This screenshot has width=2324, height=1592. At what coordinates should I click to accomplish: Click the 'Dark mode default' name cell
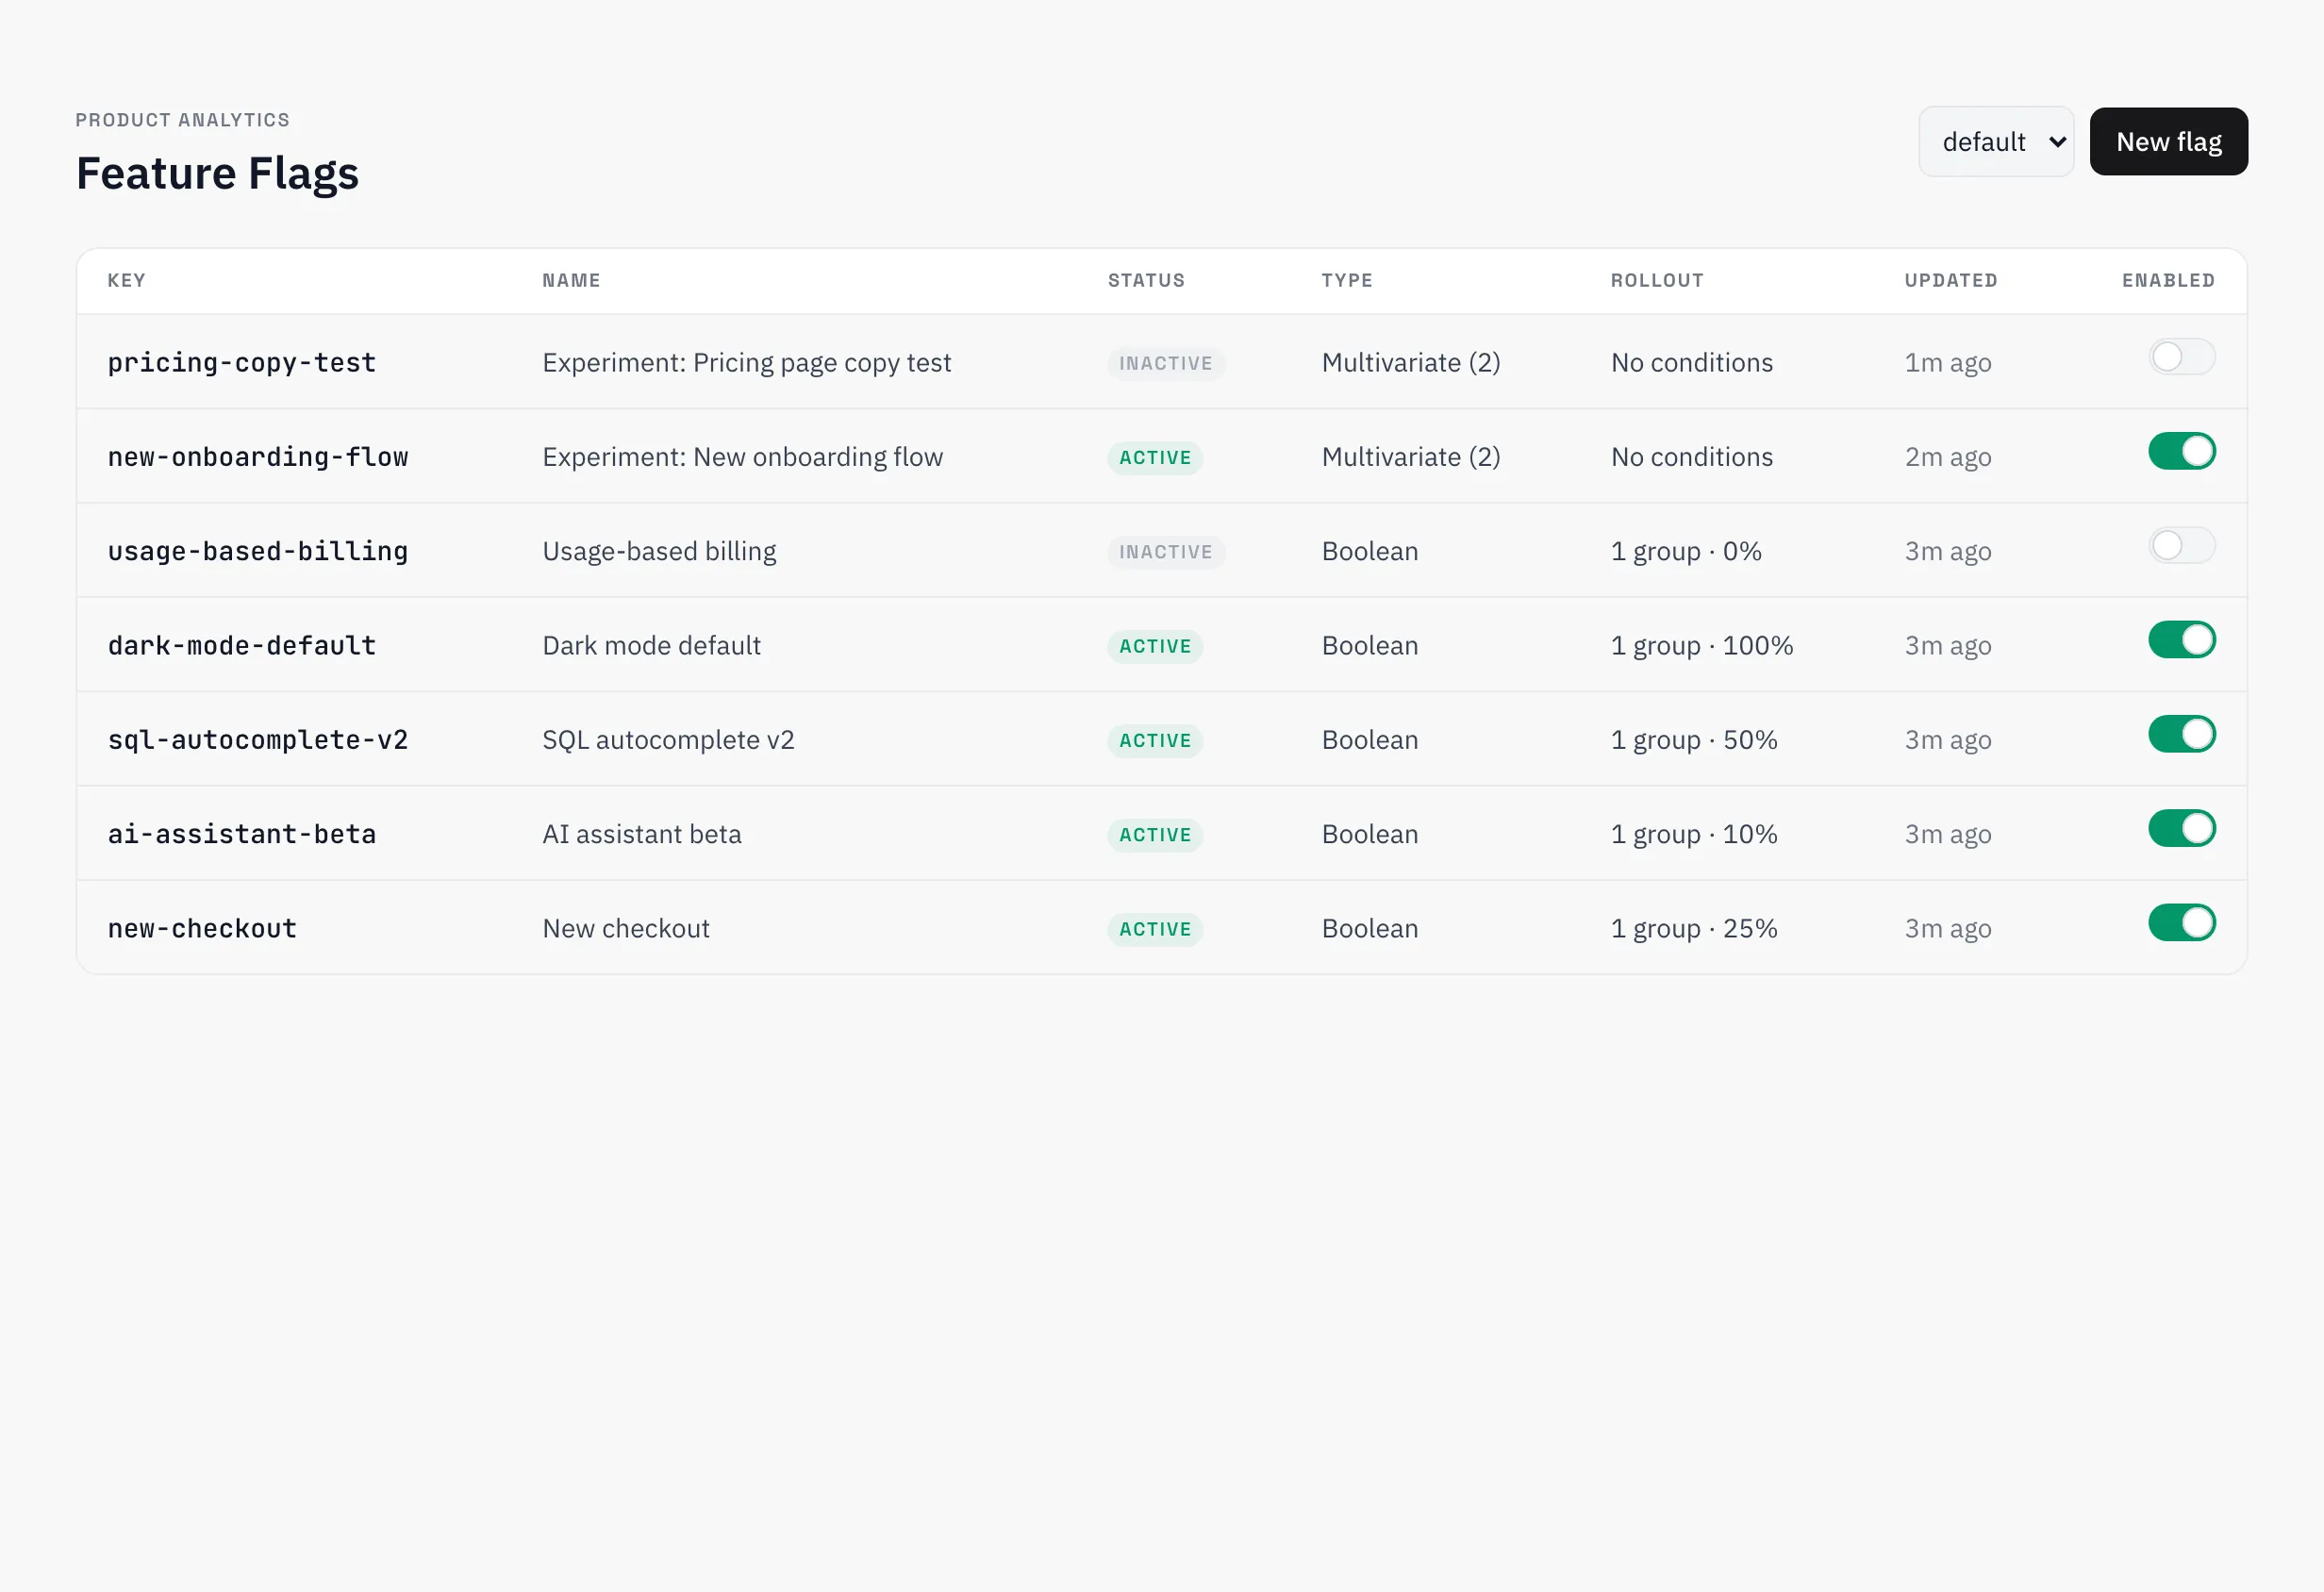click(x=652, y=646)
